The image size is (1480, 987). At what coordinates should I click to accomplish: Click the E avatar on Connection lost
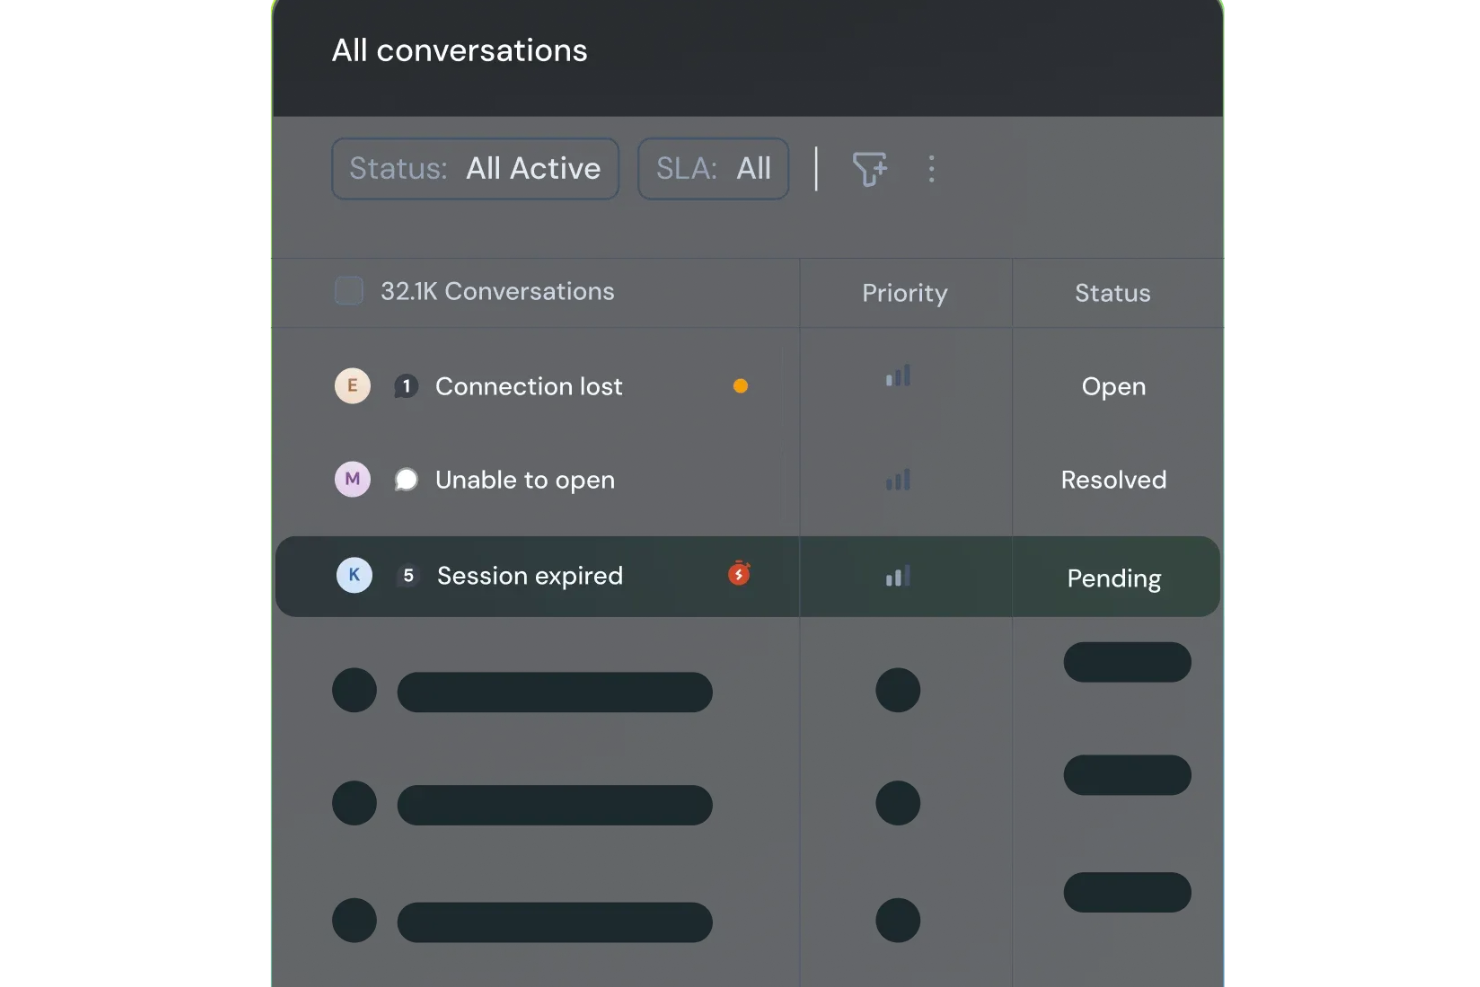coord(352,386)
